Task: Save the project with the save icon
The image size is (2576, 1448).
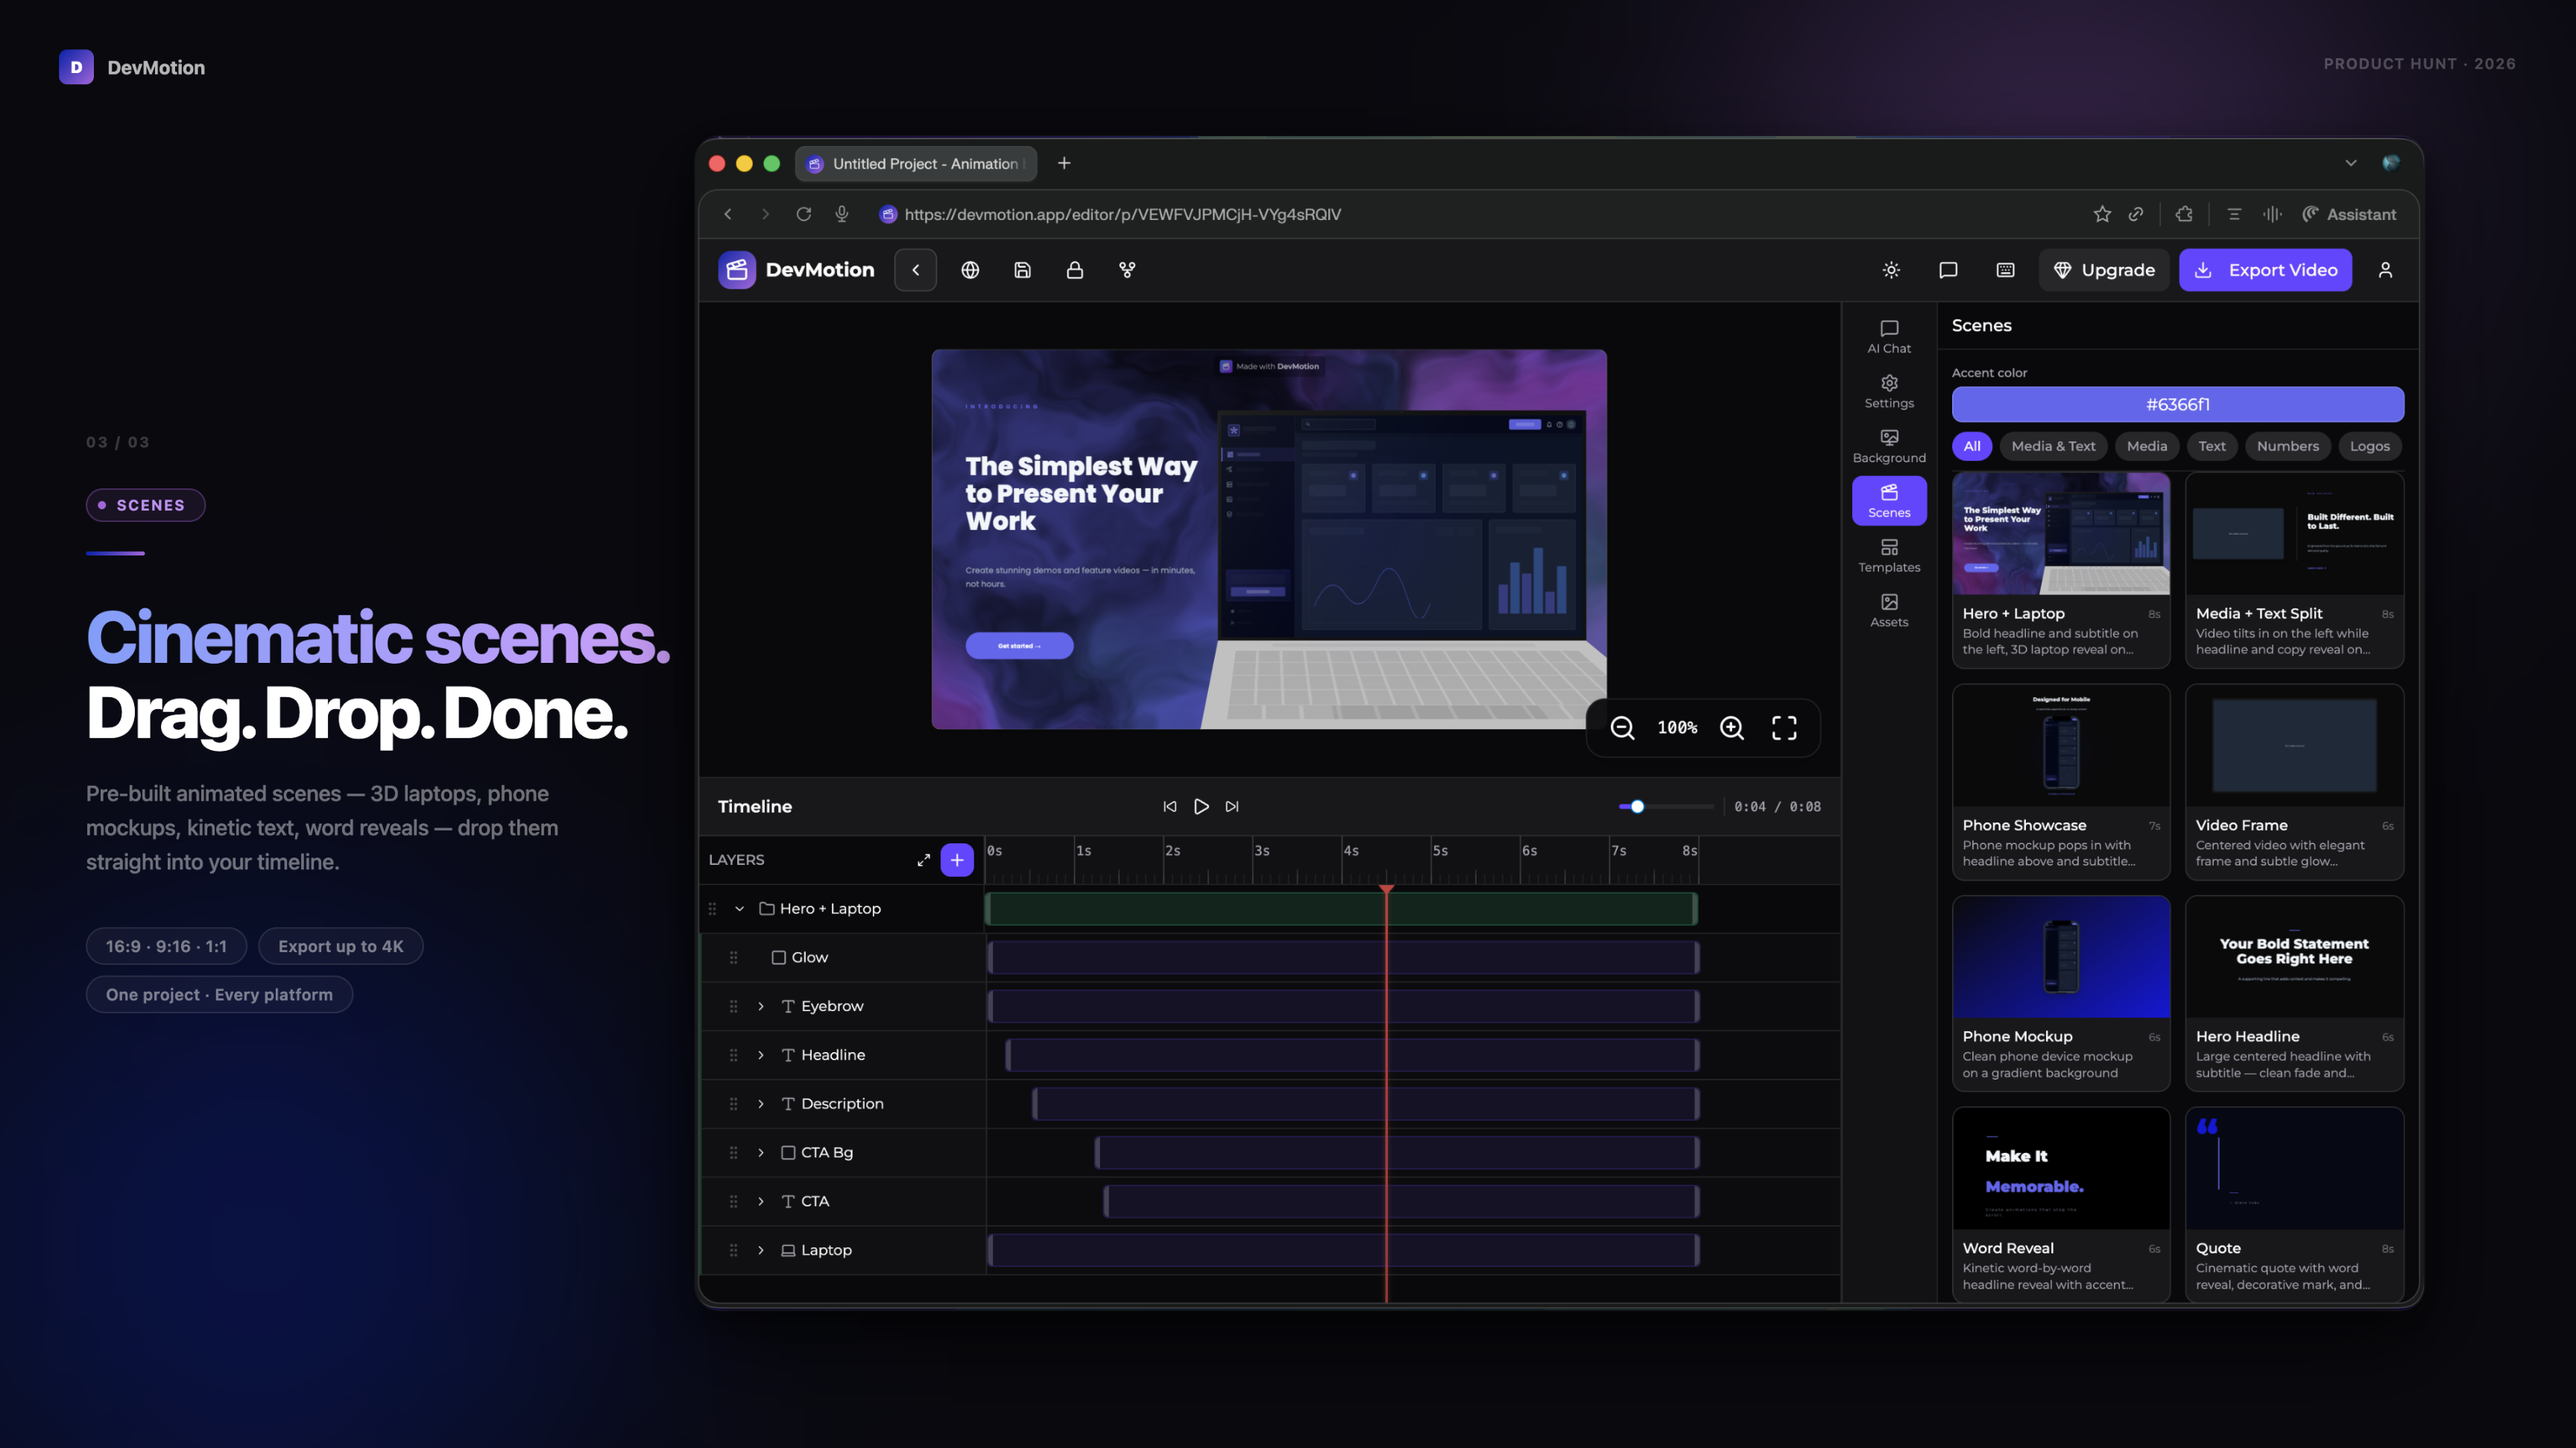Action: click(1022, 269)
